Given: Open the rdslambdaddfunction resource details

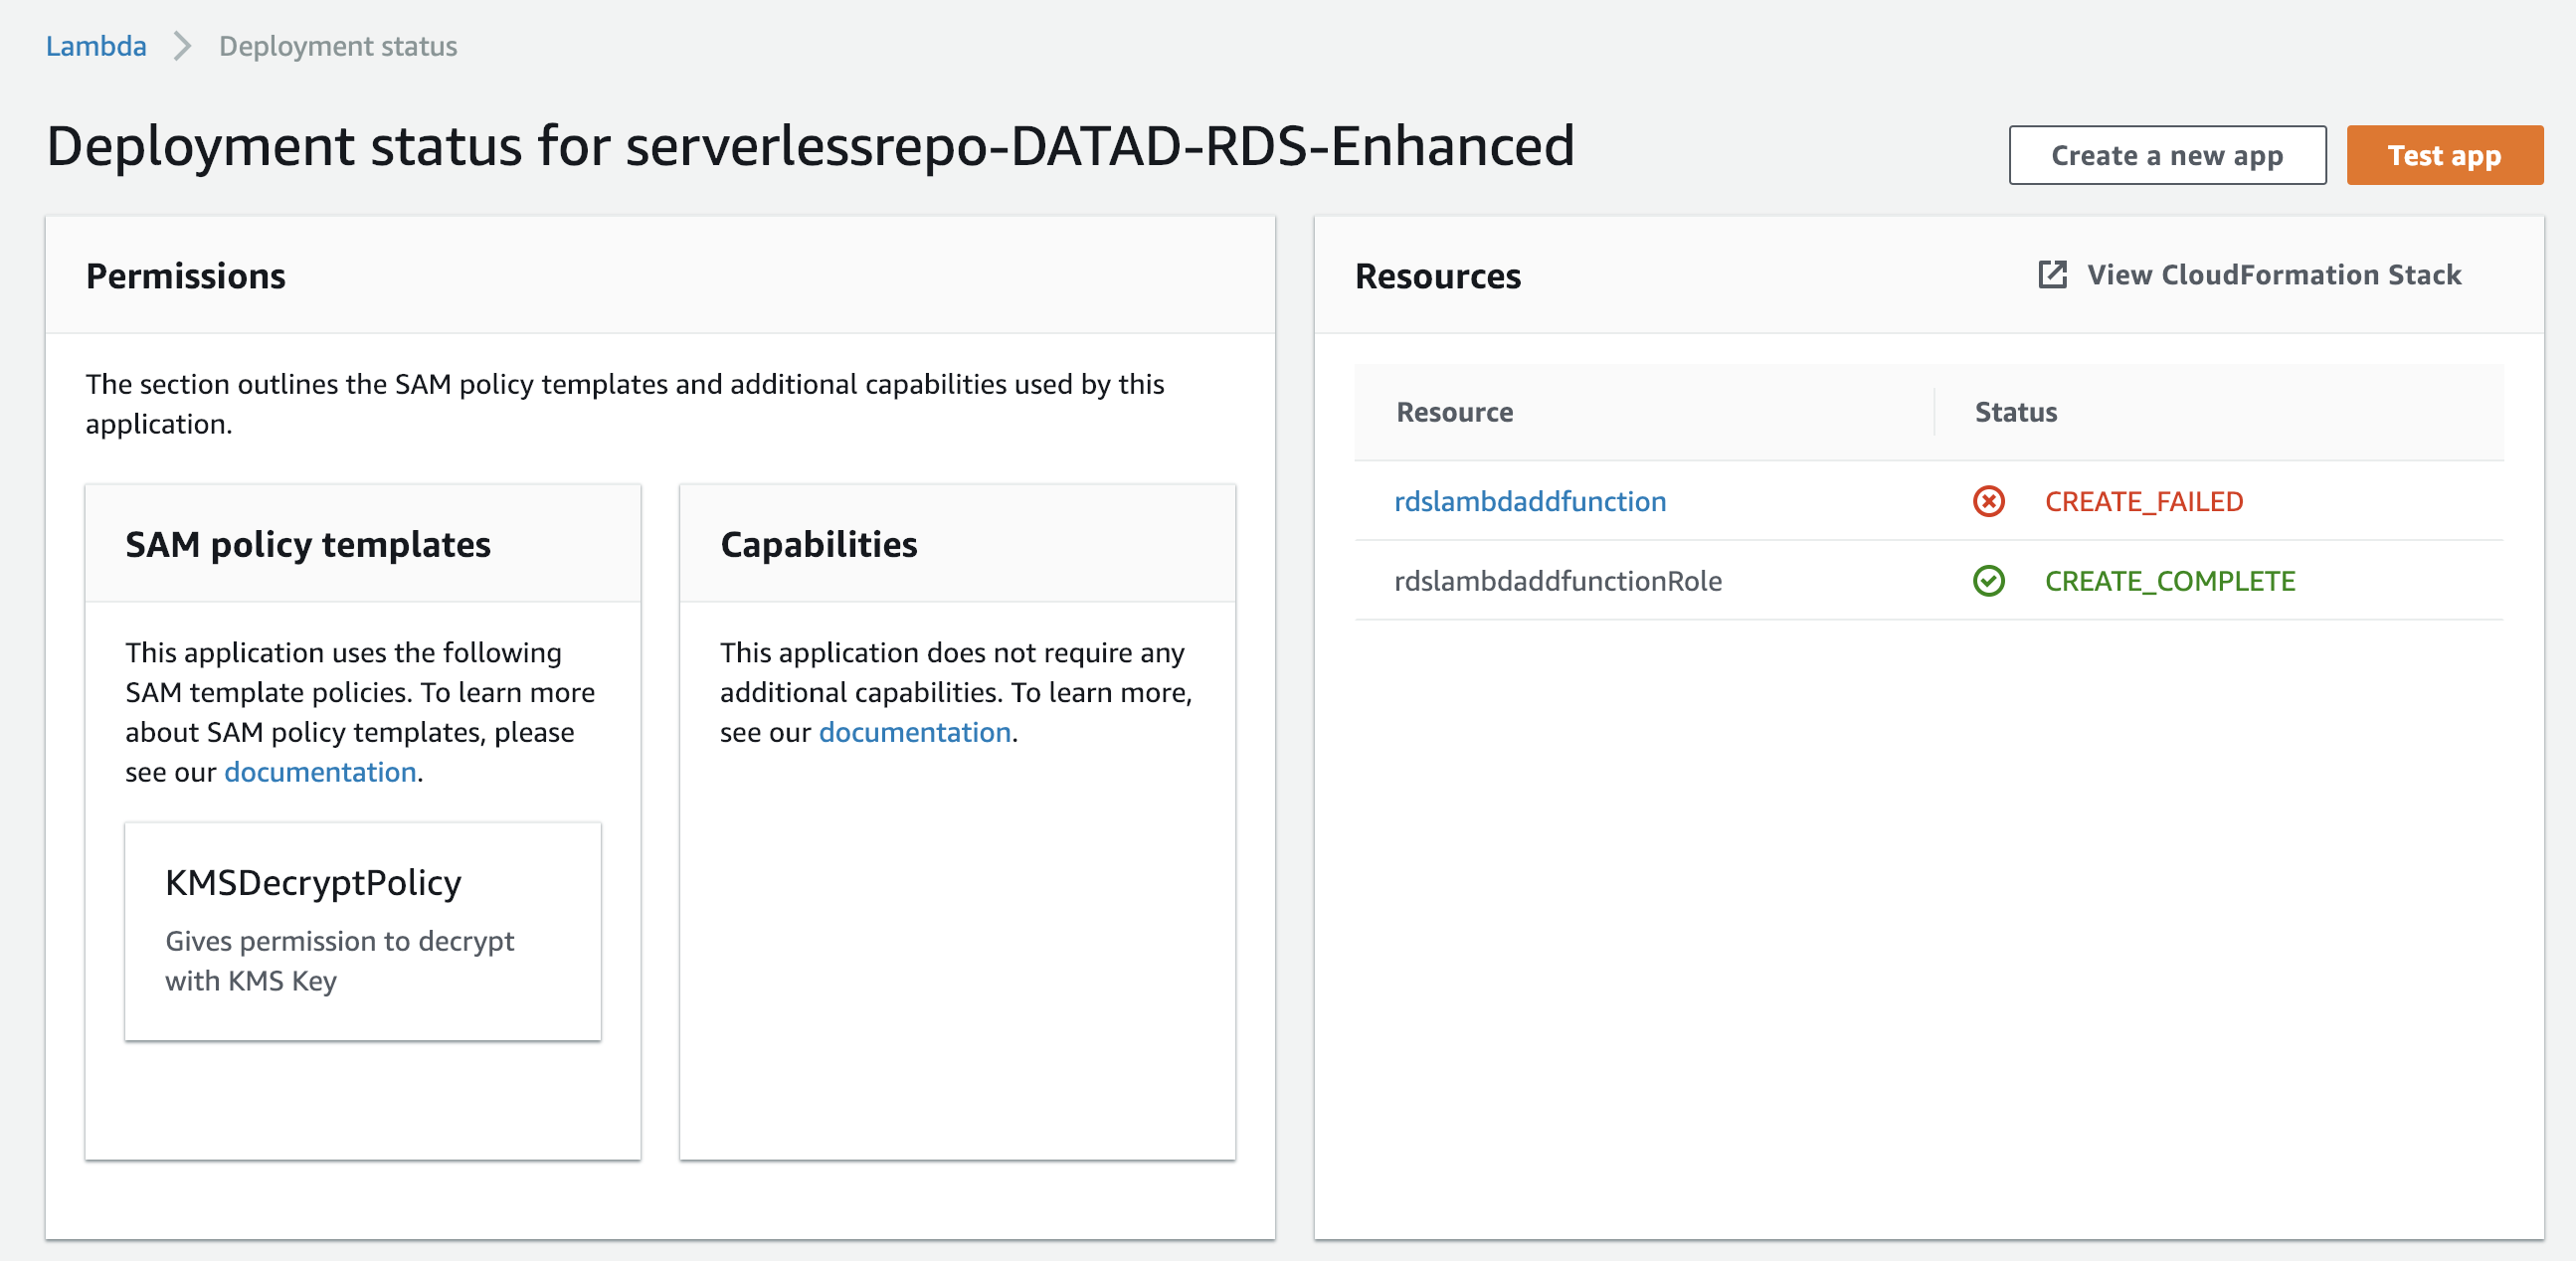Looking at the screenshot, I should coord(1531,501).
